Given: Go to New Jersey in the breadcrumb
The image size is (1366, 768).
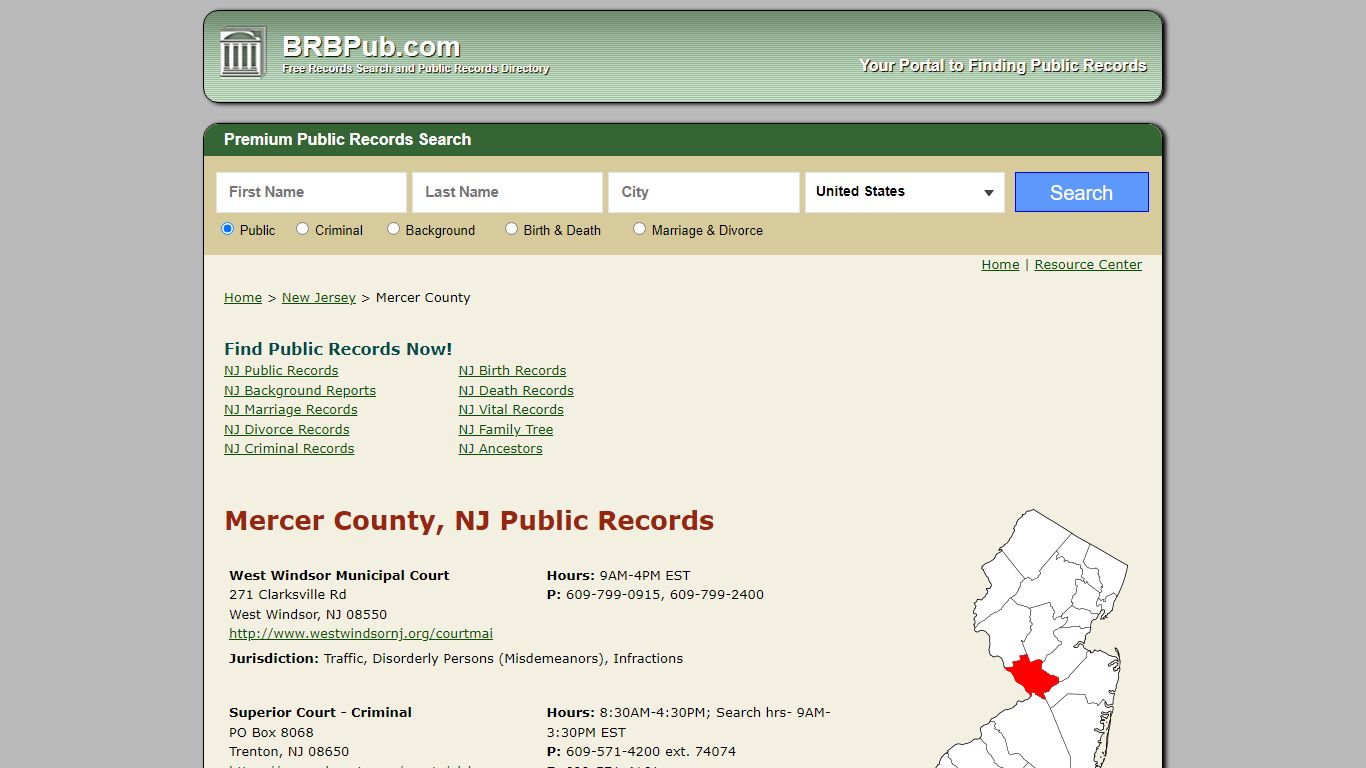Looking at the screenshot, I should pos(319,298).
